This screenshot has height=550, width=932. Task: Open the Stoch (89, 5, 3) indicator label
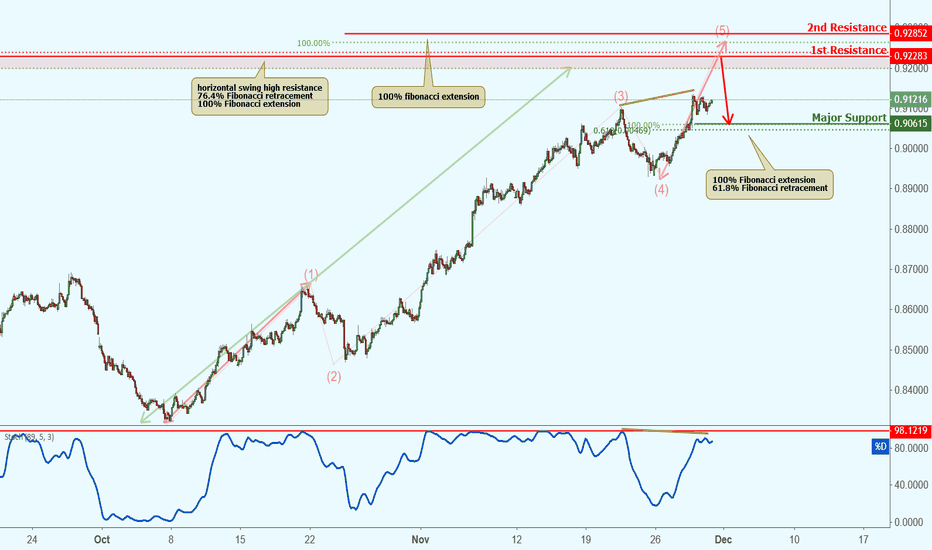[x=29, y=437]
